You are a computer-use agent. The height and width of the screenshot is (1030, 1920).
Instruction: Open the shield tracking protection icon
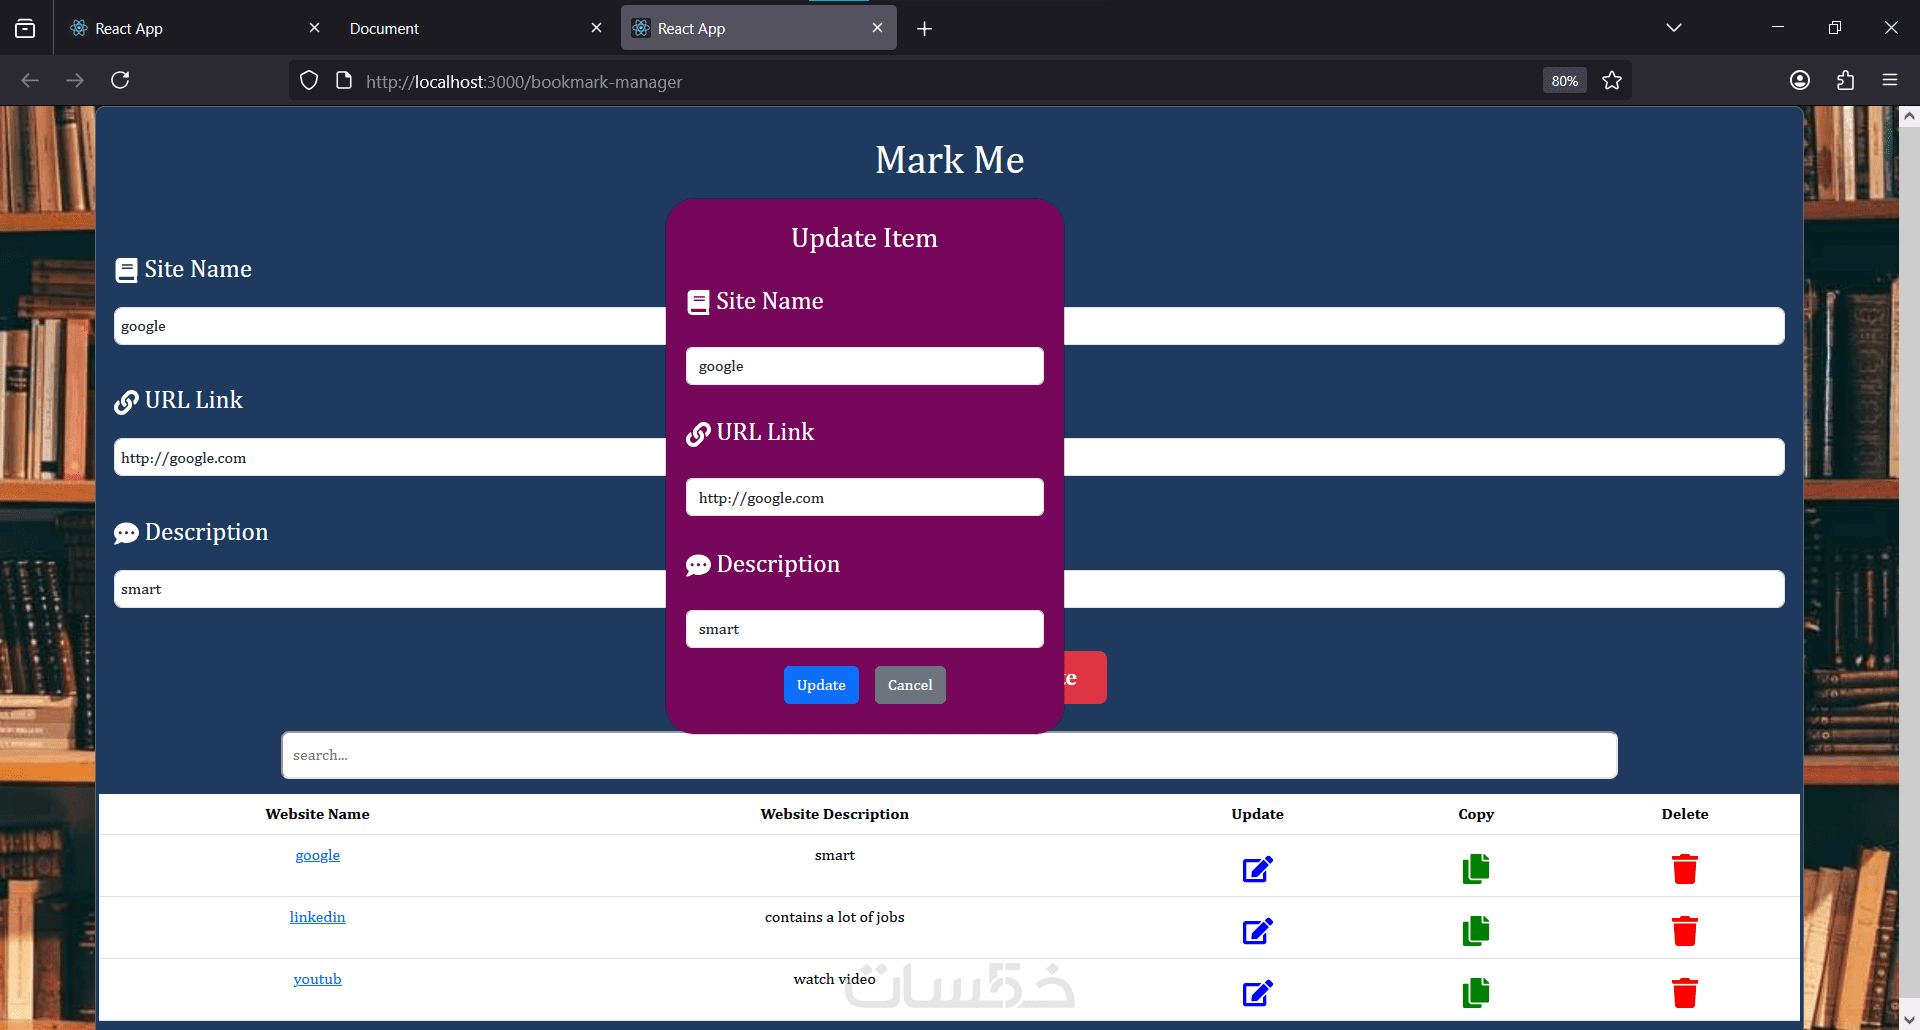309,80
